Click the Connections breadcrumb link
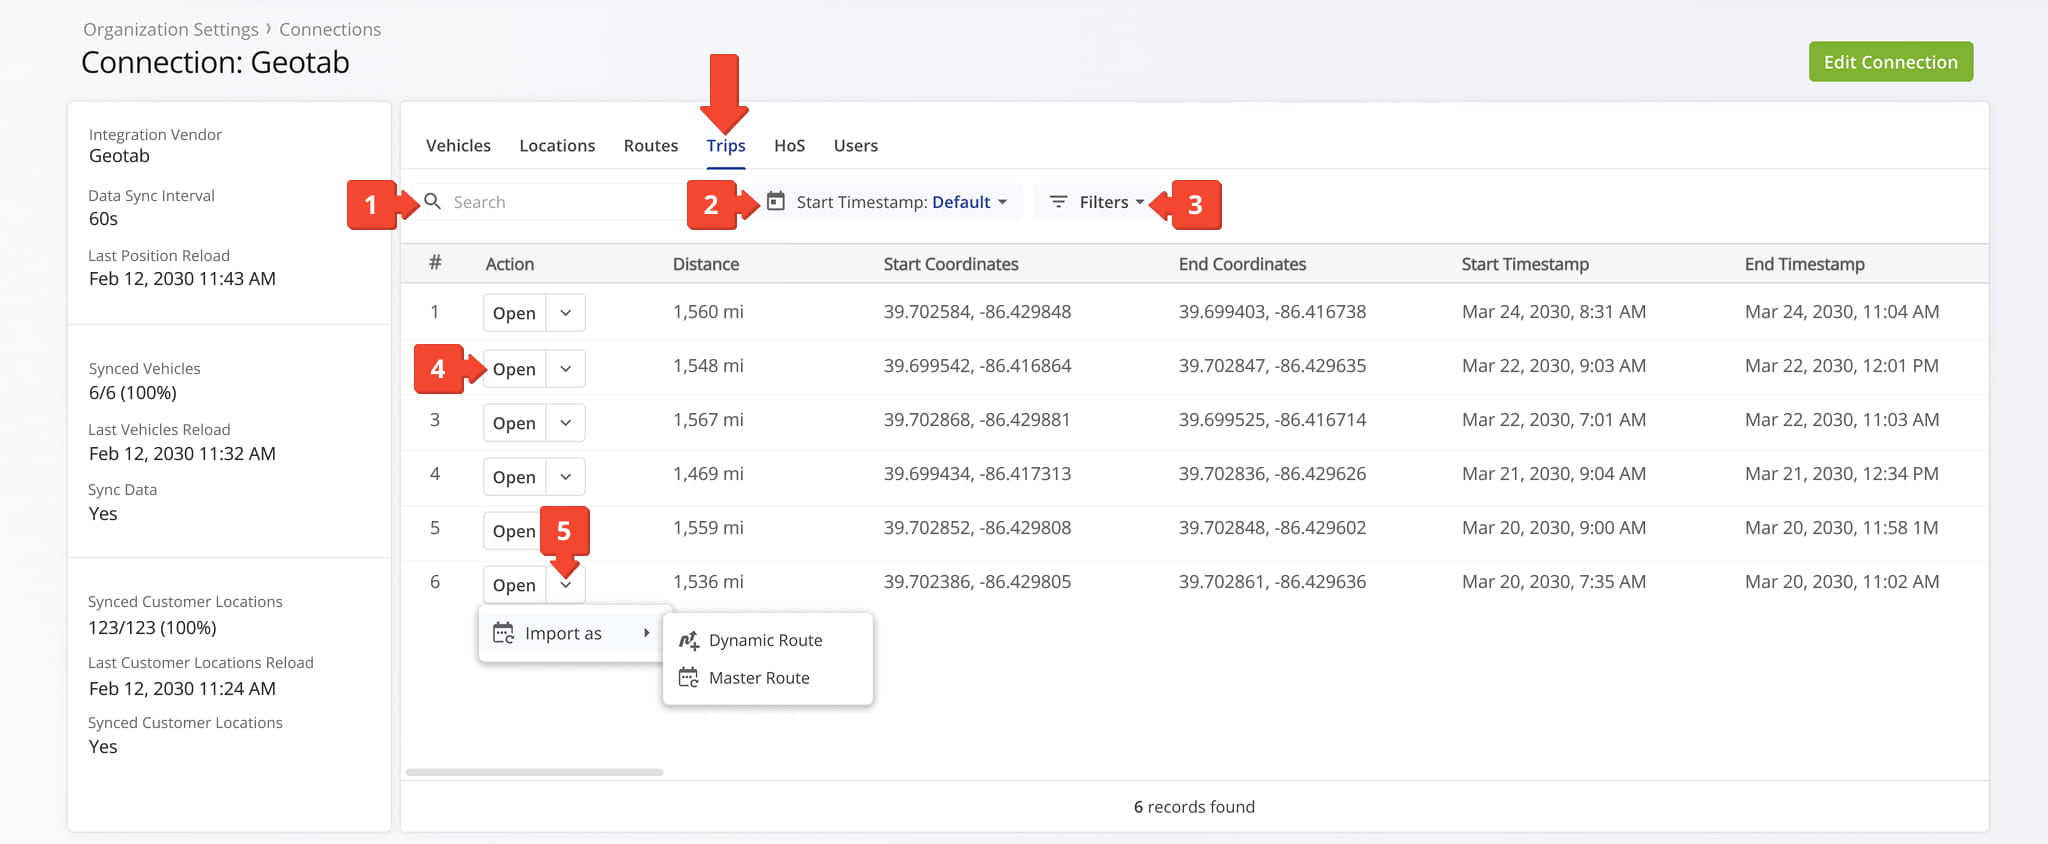 click(330, 30)
